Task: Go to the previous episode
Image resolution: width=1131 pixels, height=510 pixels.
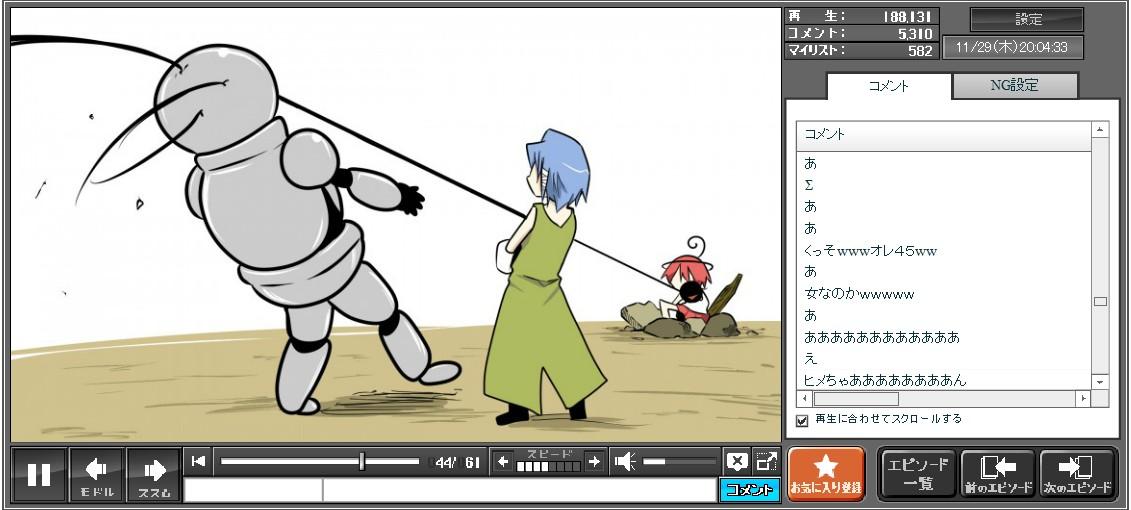Action: 997,474
